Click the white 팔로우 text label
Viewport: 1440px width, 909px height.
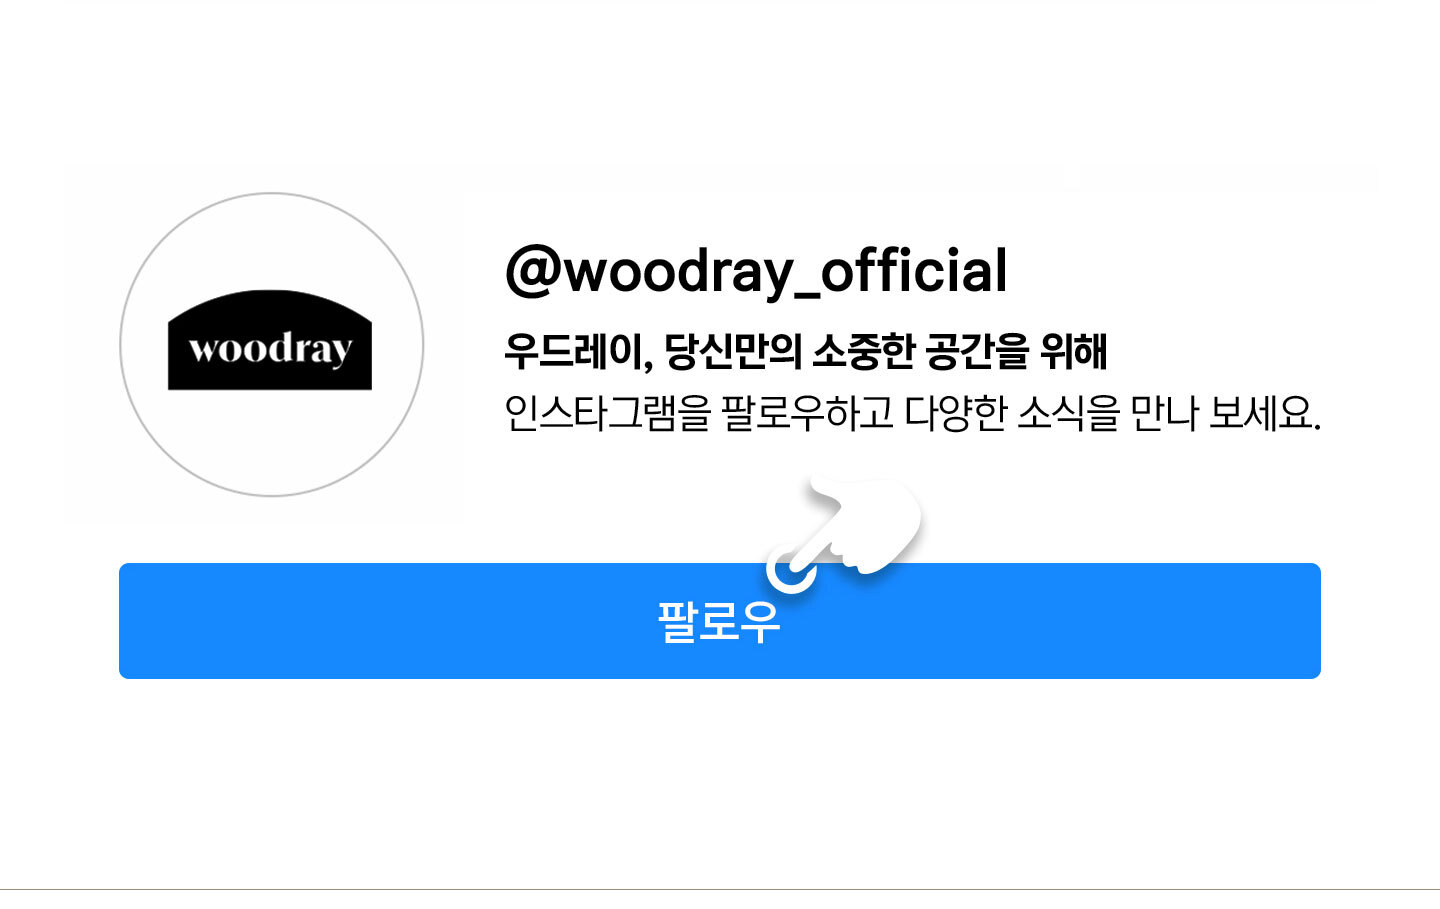(x=719, y=621)
